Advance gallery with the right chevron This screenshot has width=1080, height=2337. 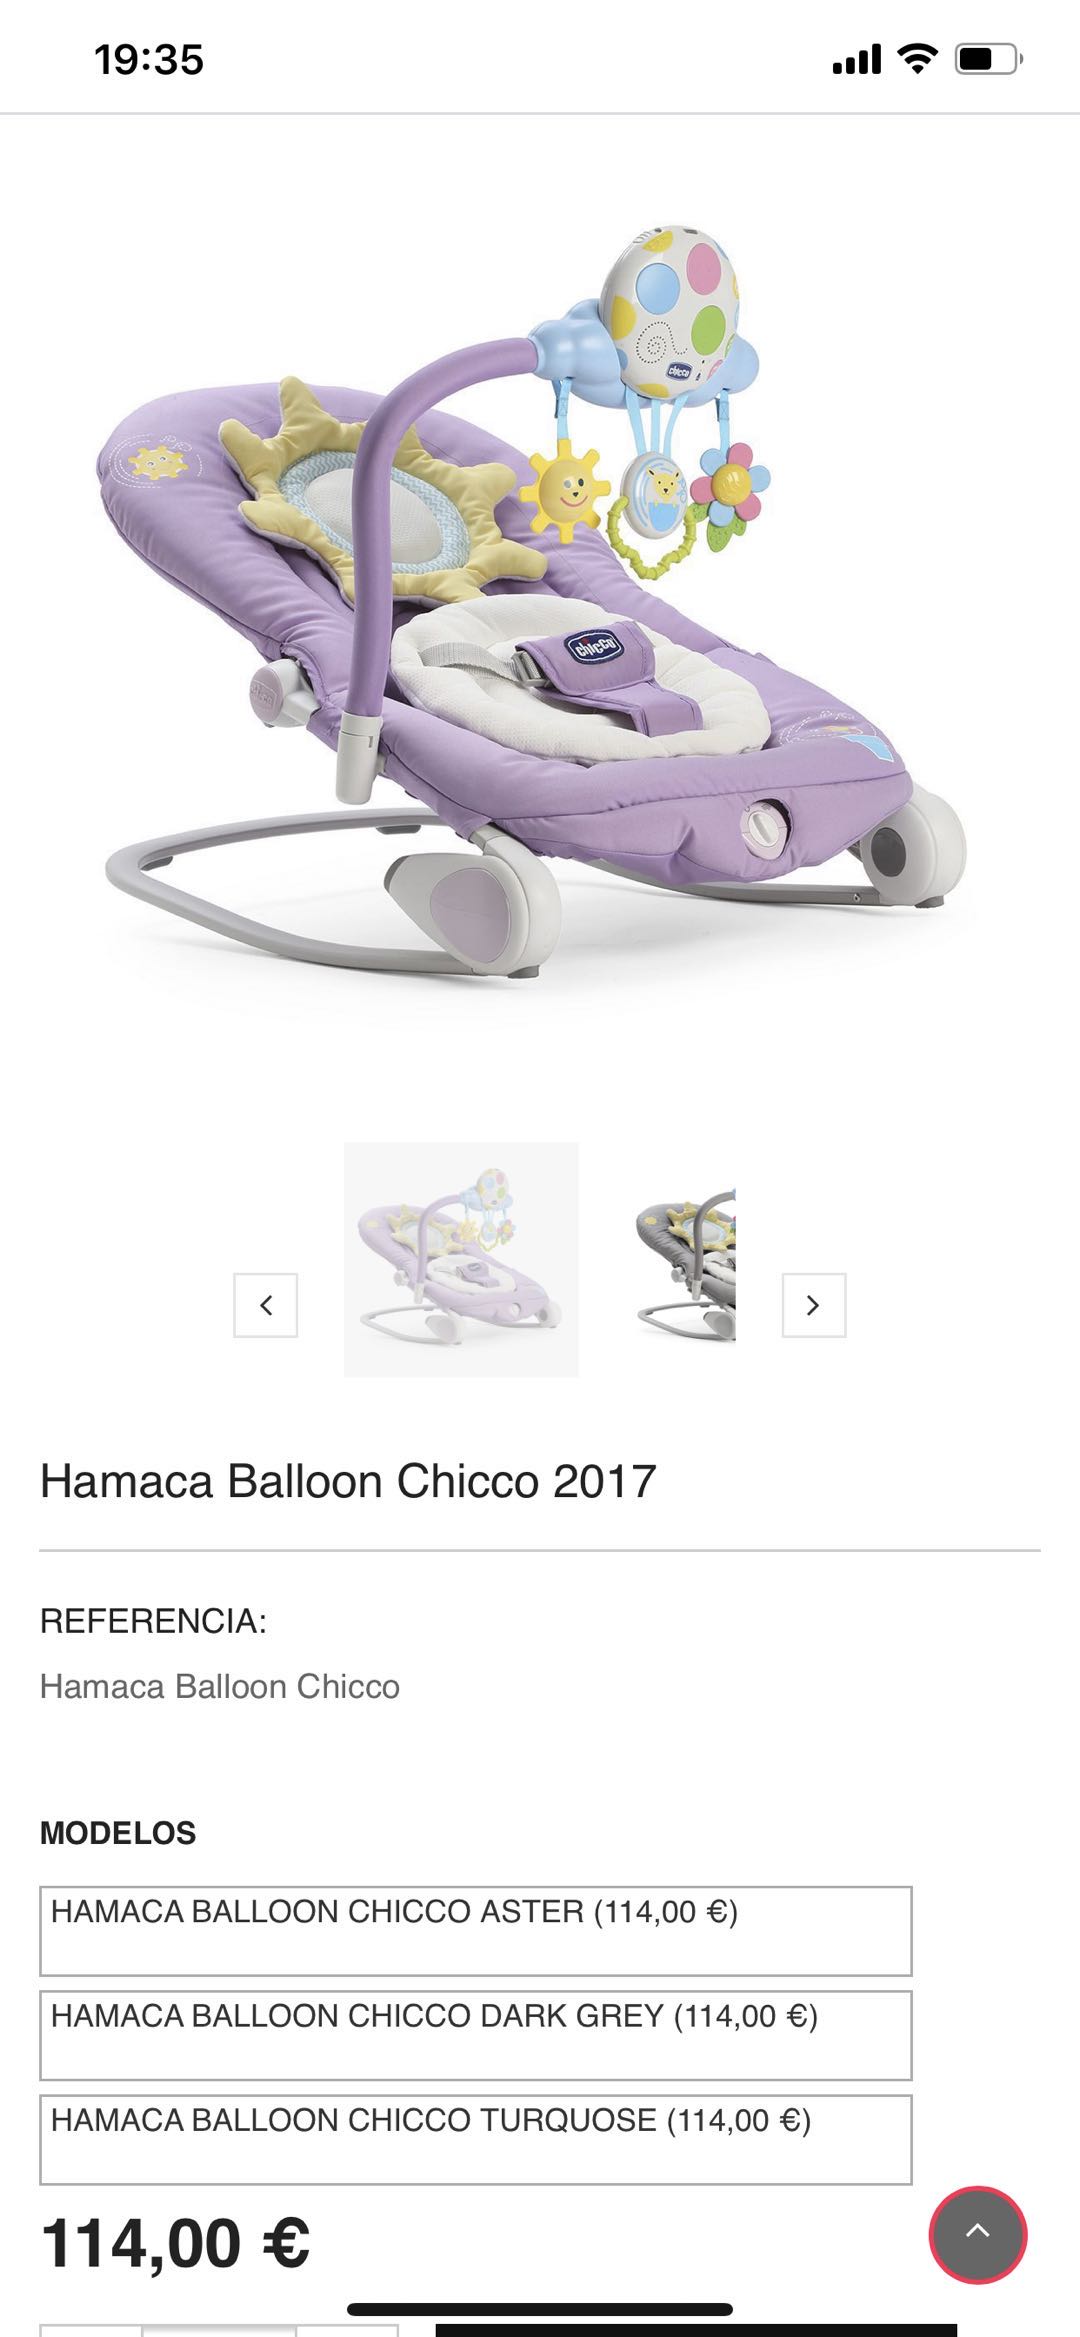[813, 1305]
